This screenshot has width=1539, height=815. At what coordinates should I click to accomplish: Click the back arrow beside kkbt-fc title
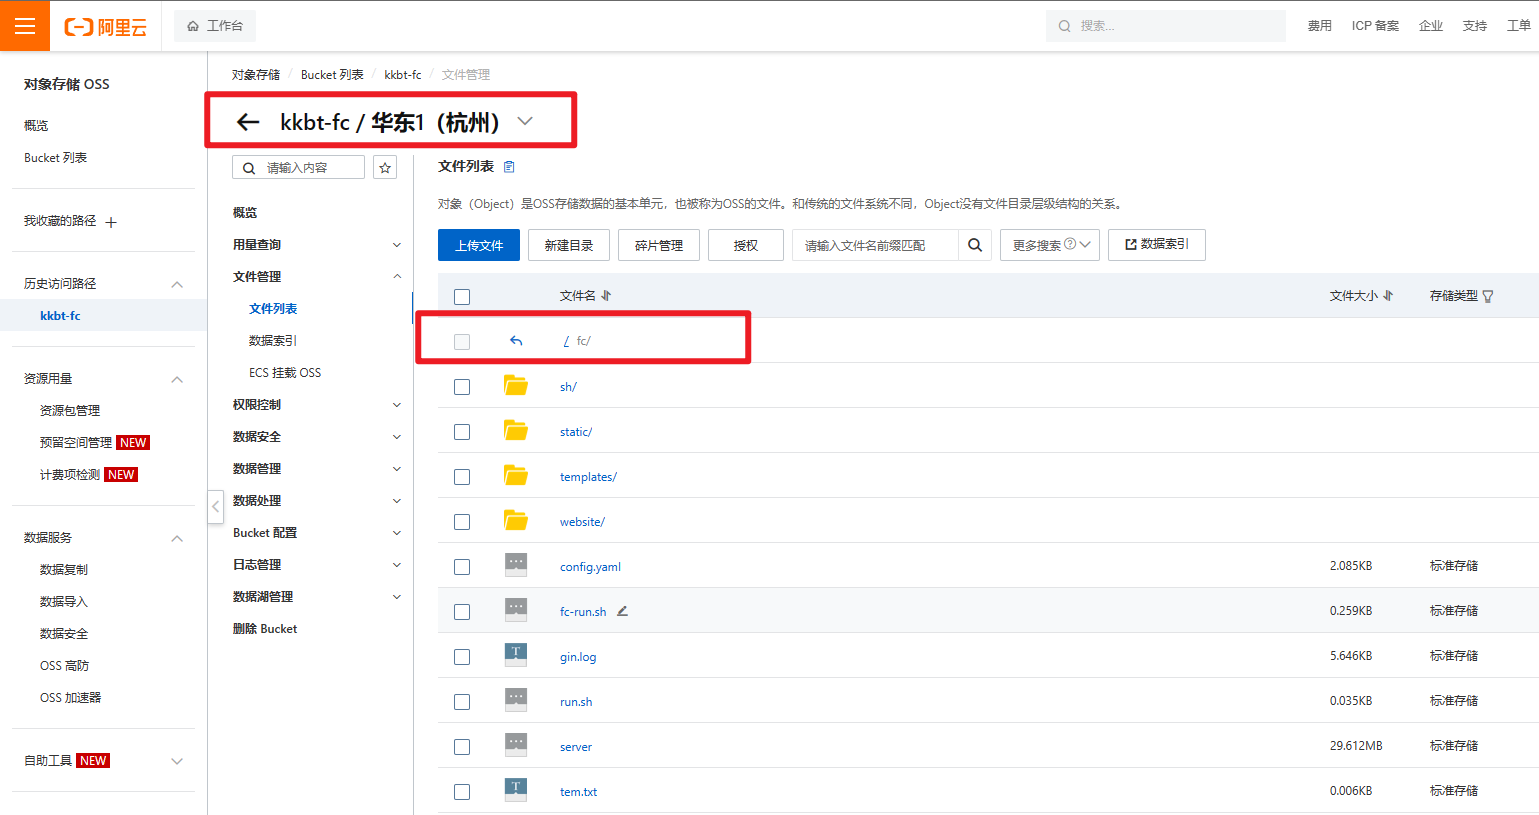pyautogui.click(x=248, y=122)
